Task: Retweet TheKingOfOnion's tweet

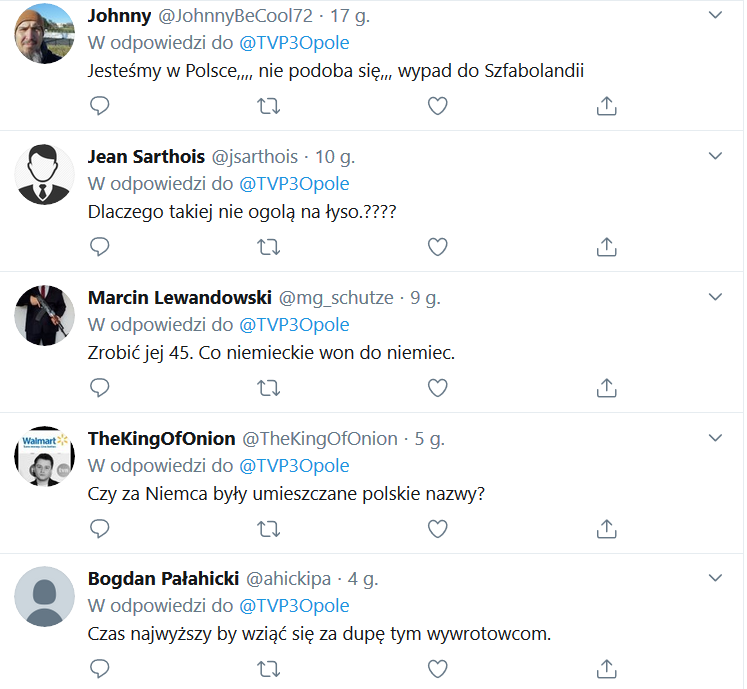Action: (268, 528)
